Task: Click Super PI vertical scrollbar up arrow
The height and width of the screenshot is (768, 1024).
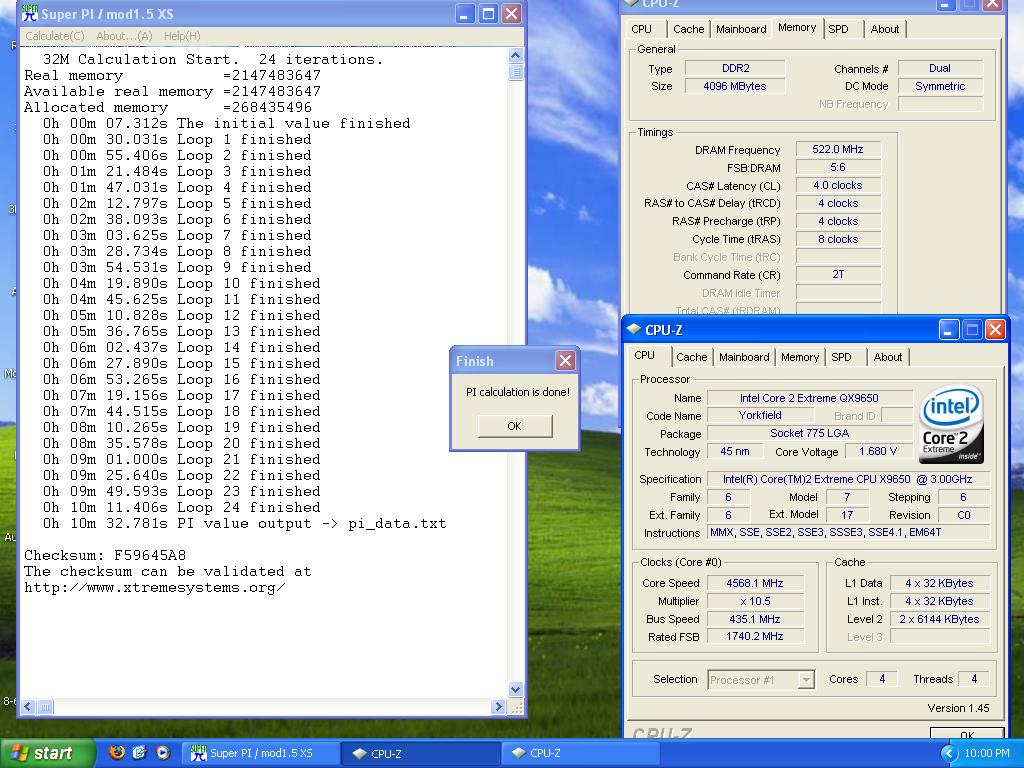Action: 515,56
